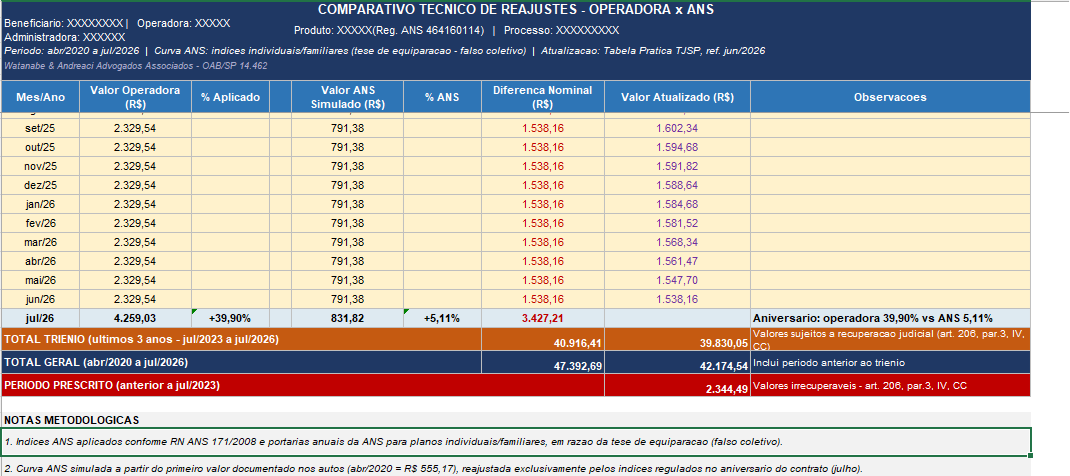Select updated value '1.538,16' in jun/26 row
The image size is (1070, 476).
(677, 299)
